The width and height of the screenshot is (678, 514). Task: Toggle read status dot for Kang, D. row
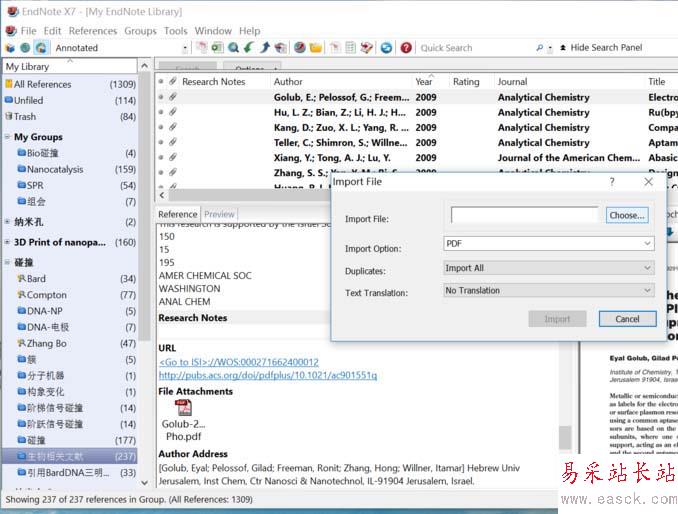[161, 127]
